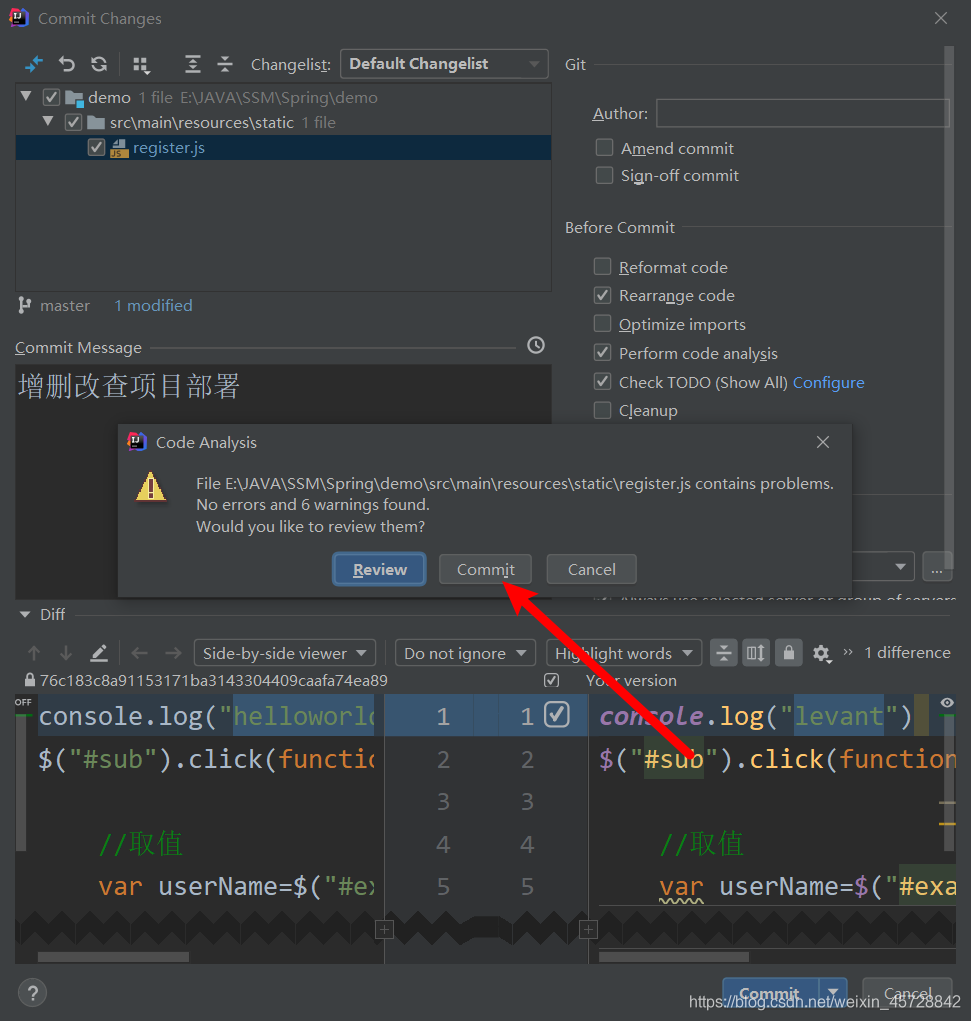Viewport: 971px width, 1021px height.
Task: Click the master branch icon
Action: pyautogui.click(x=25, y=305)
